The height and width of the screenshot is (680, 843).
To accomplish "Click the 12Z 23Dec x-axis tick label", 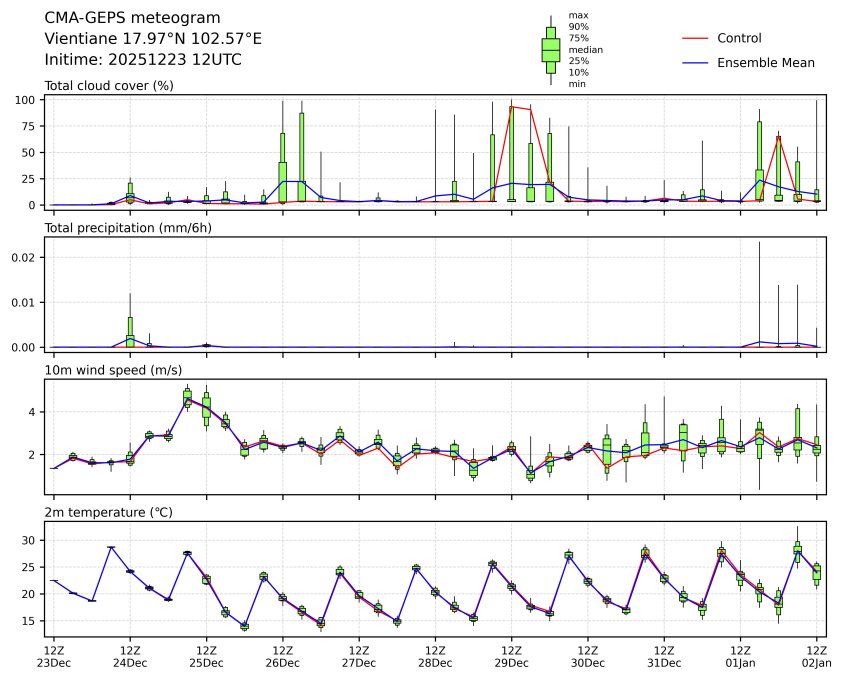I will [x=54, y=656].
